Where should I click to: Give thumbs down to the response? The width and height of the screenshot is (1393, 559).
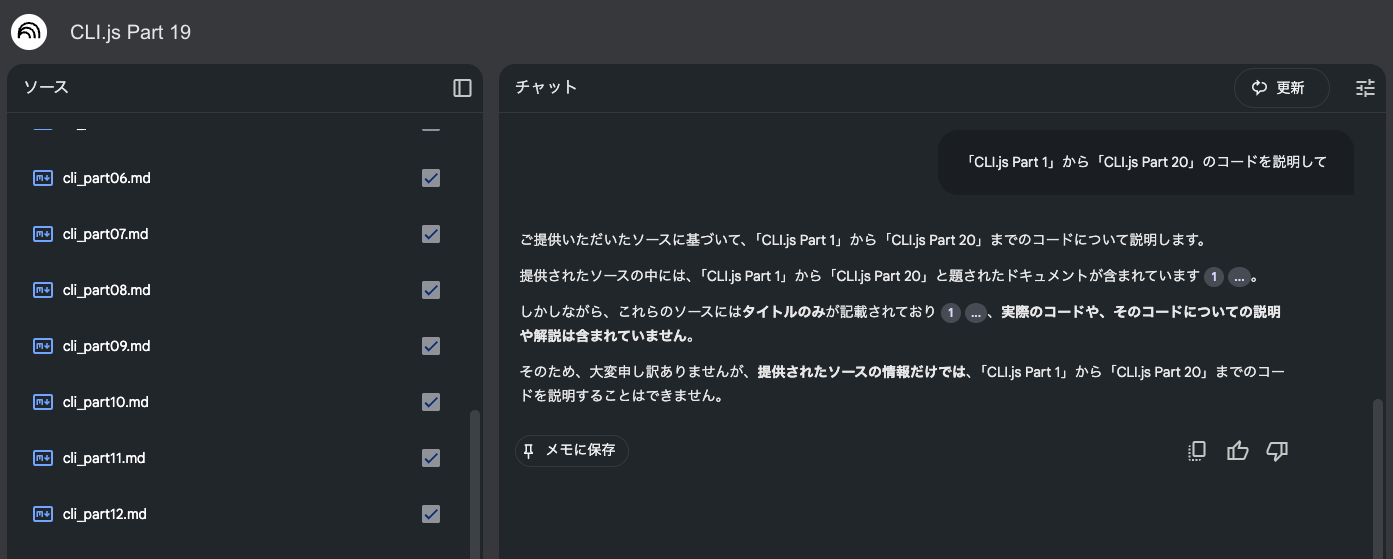(x=1277, y=451)
